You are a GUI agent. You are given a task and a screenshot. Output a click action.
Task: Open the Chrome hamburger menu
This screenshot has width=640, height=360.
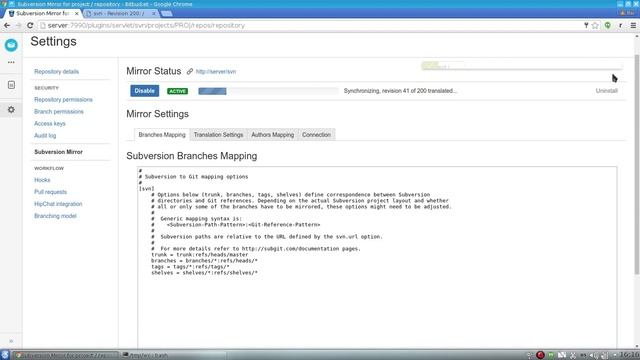point(633,25)
